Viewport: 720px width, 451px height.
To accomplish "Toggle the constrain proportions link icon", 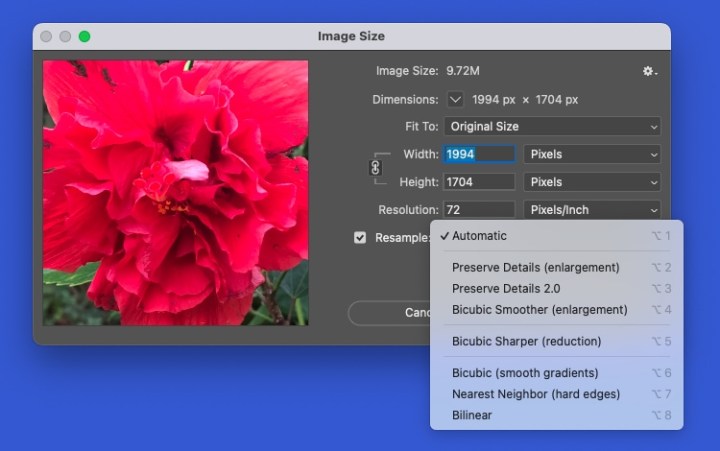I will [x=376, y=168].
